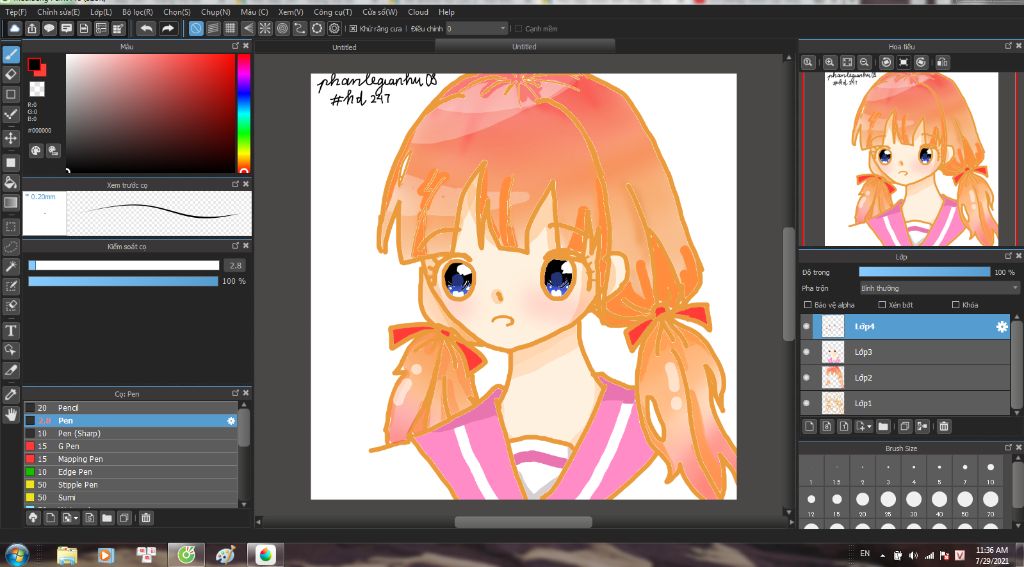Open settings gear for layer Lớp4
This screenshot has height=567, width=1024.
1002,327
